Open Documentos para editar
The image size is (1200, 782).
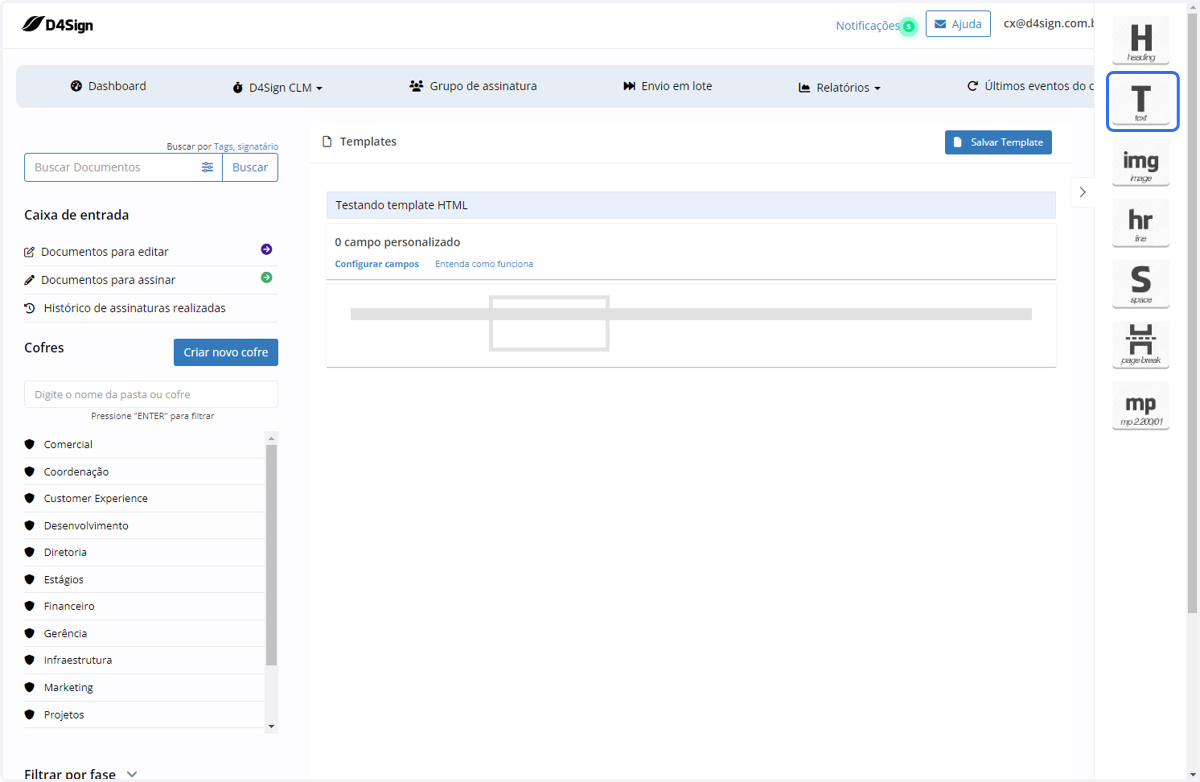tap(105, 252)
